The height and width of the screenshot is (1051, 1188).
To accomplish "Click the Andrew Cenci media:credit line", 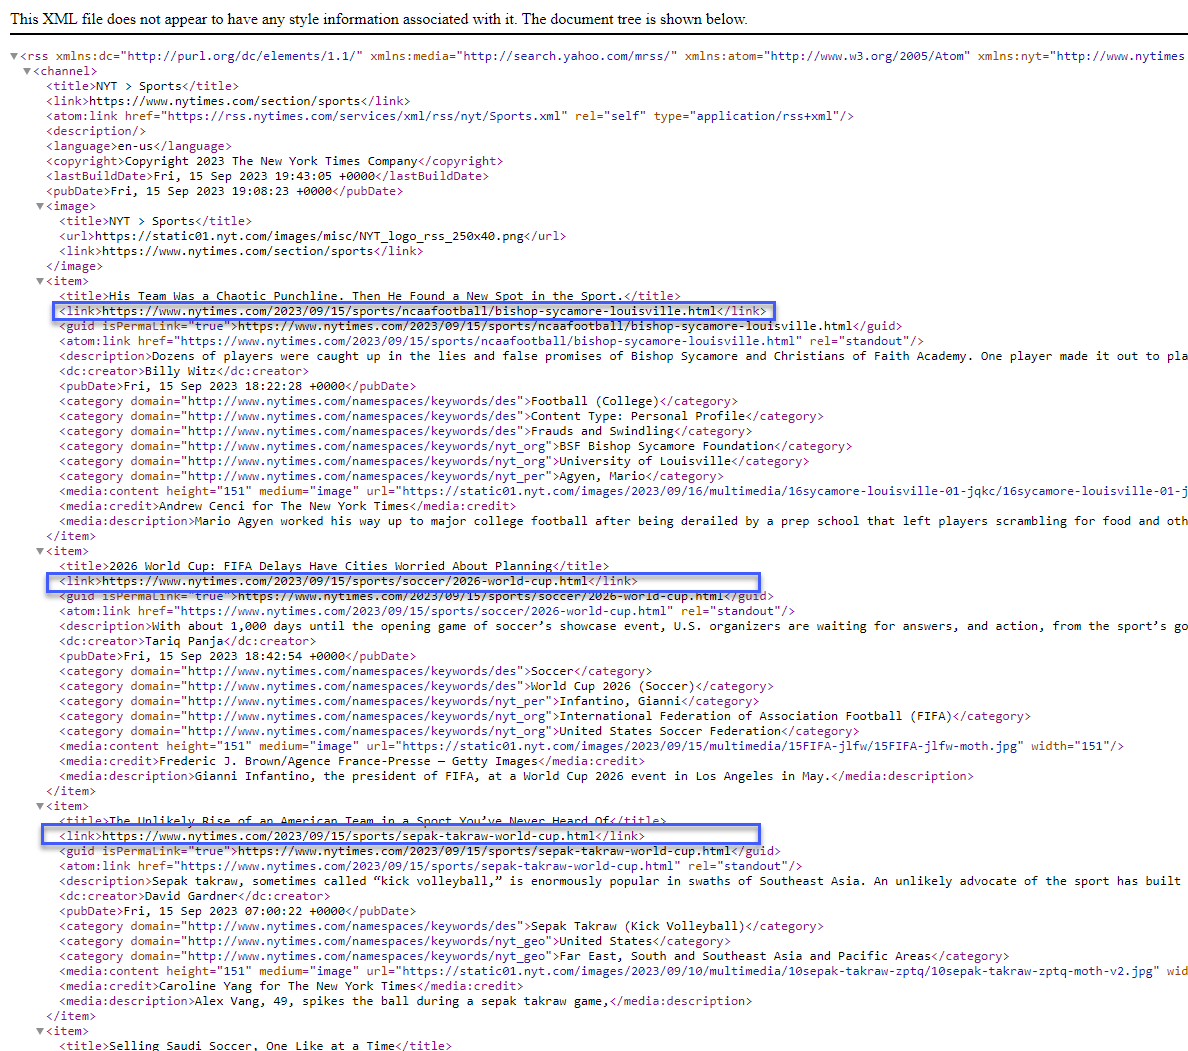I will pyautogui.click(x=288, y=506).
